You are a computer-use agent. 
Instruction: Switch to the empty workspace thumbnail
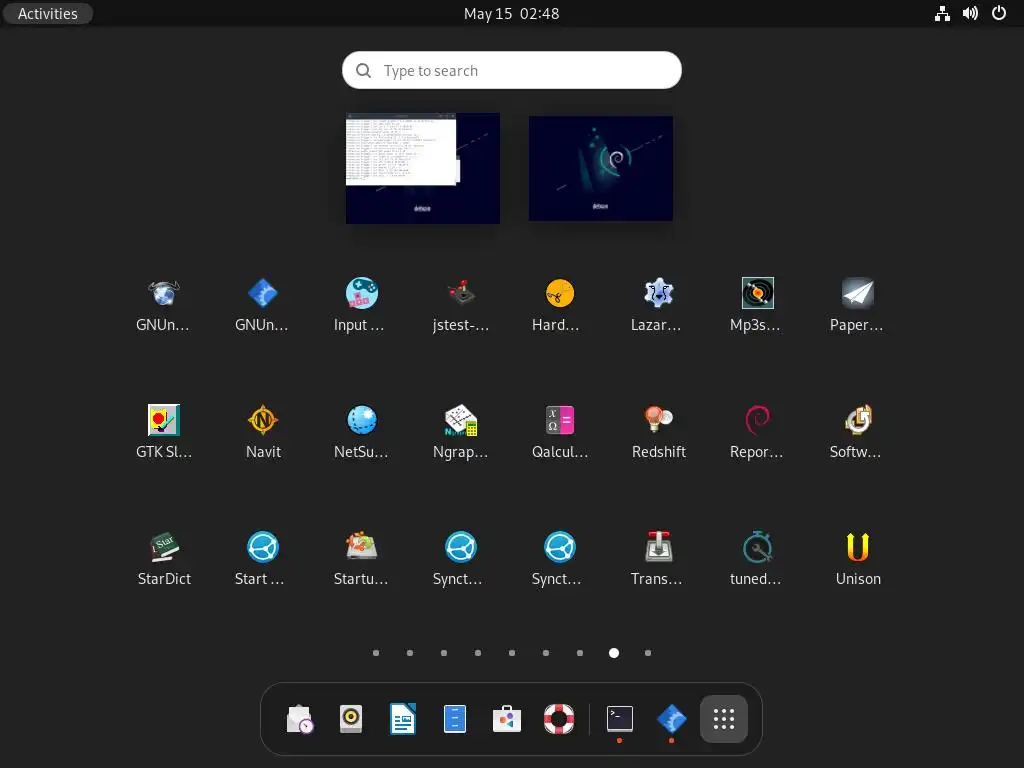(601, 168)
